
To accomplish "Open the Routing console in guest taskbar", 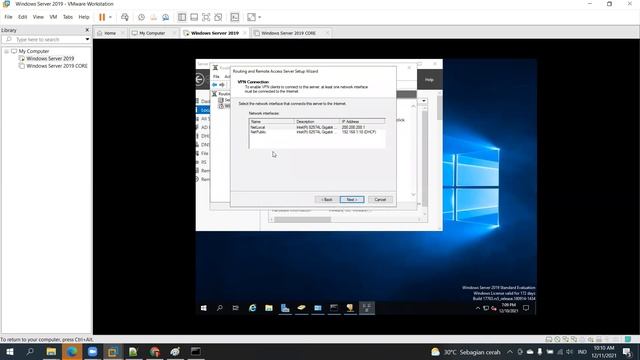I will 367,308.
